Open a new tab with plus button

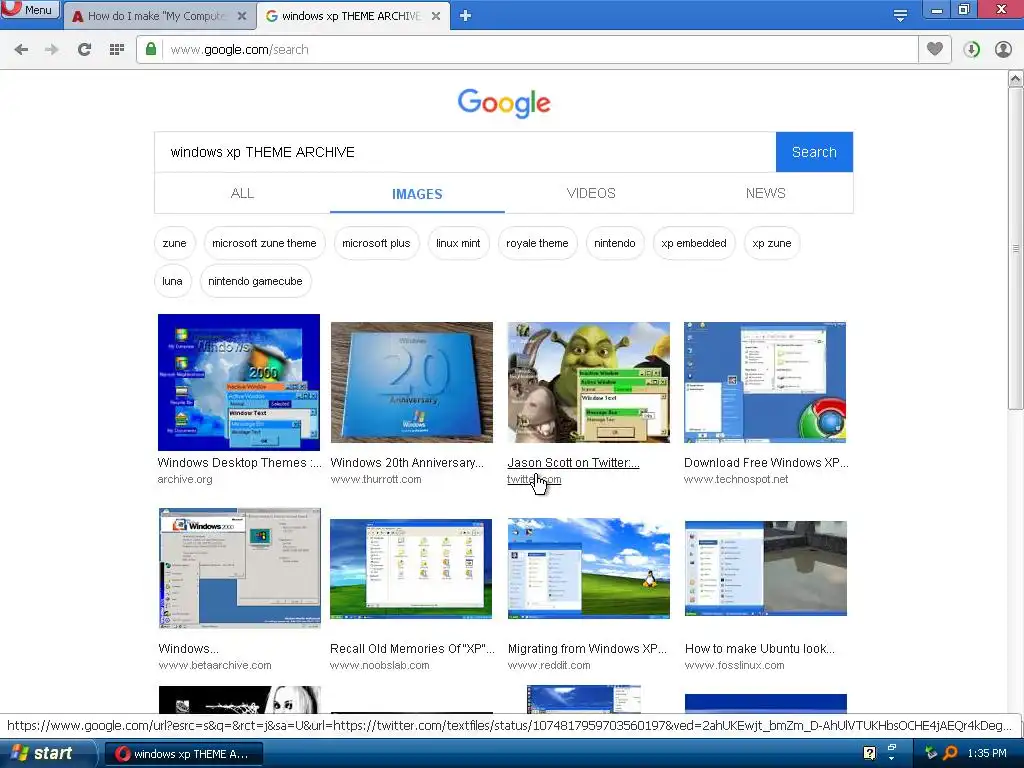466,16
